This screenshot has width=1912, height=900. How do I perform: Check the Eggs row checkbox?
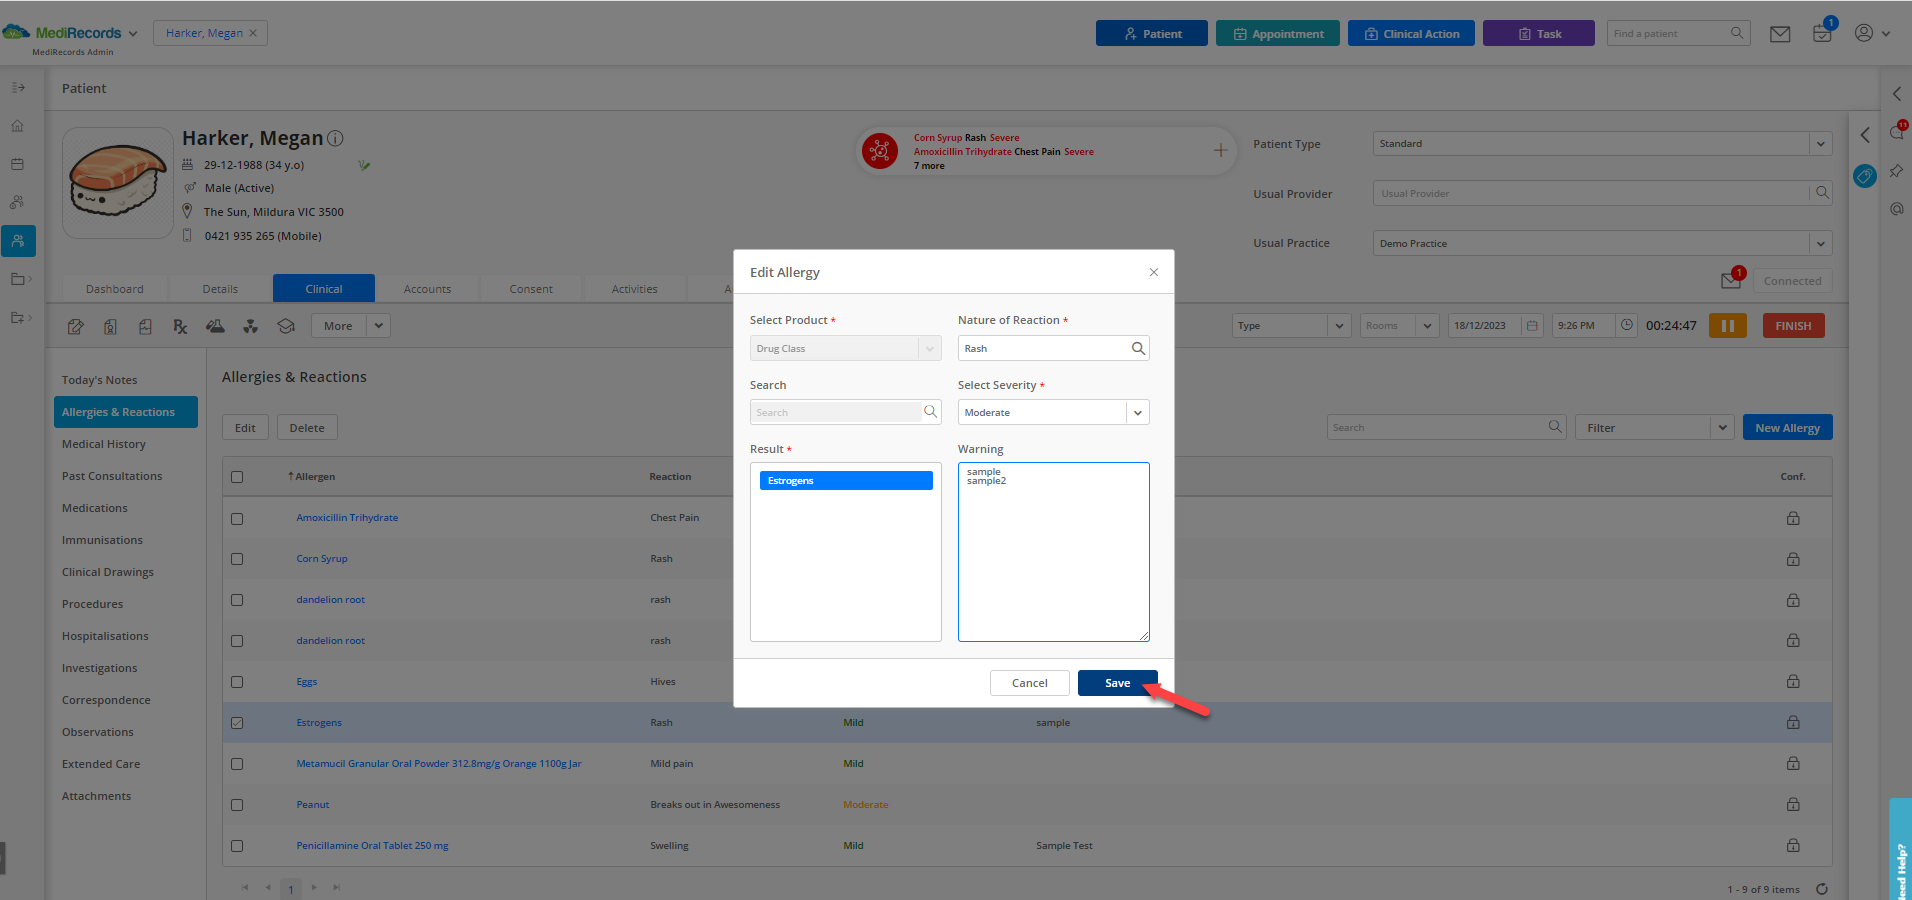237,682
